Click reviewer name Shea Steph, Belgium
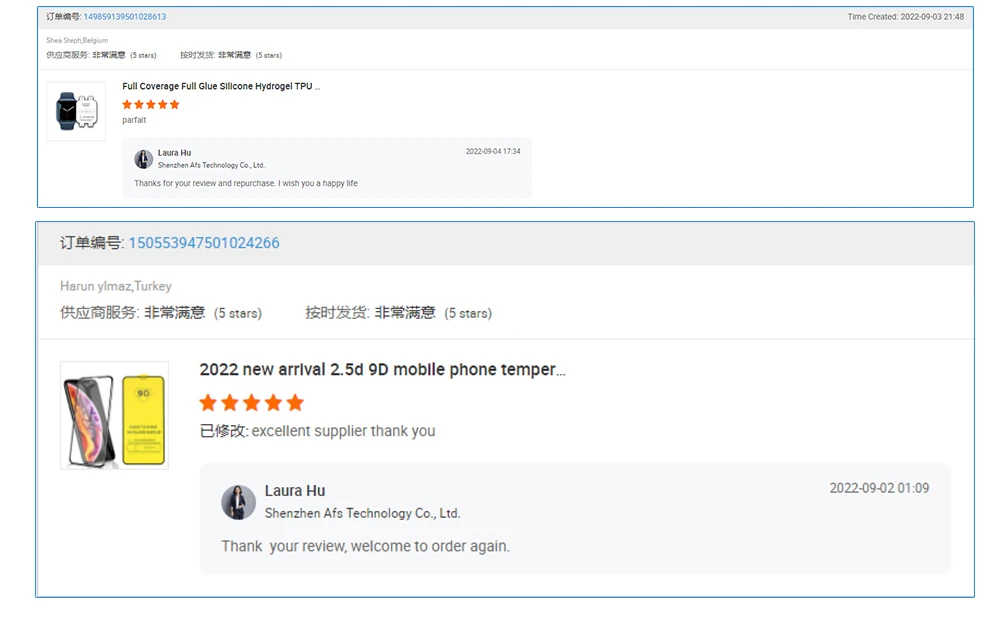The image size is (1000, 633). pyautogui.click(x=77, y=41)
